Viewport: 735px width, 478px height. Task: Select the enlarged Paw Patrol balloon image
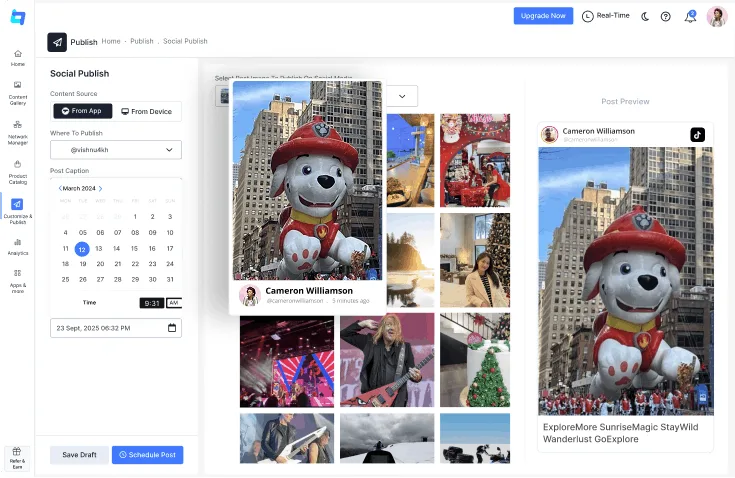(x=308, y=180)
